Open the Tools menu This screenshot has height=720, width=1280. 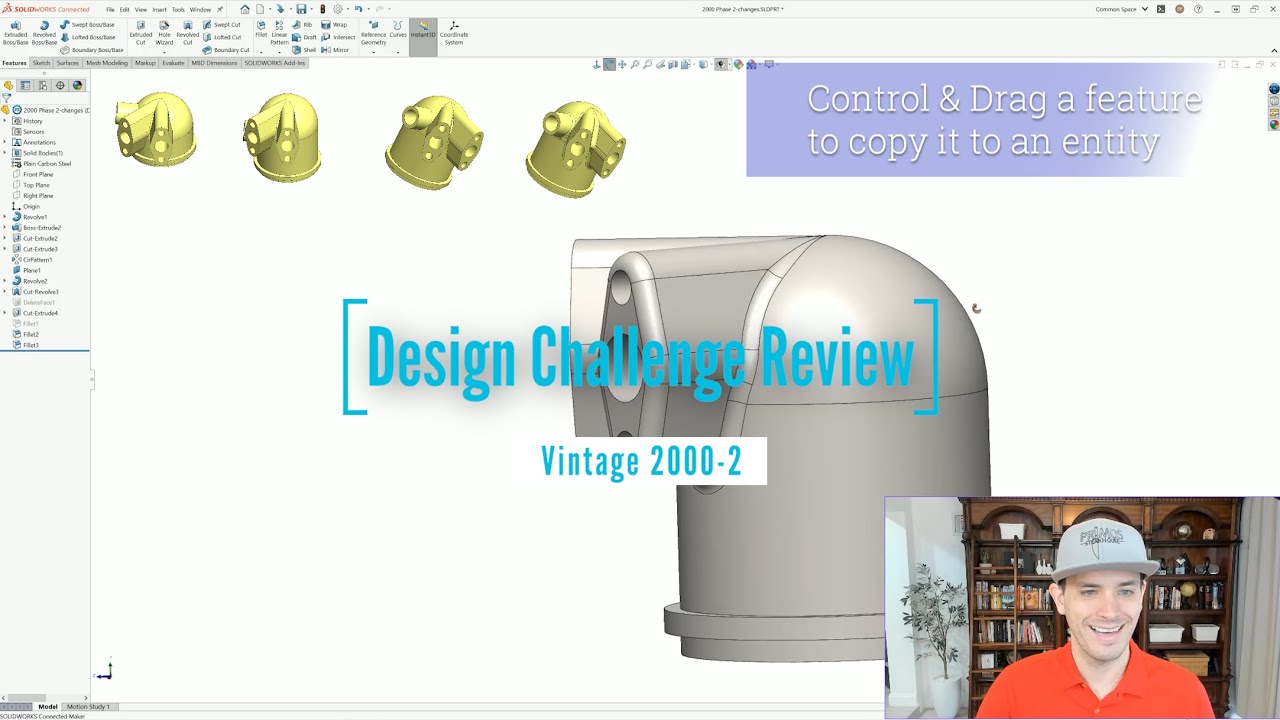pyautogui.click(x=178, y=9)
